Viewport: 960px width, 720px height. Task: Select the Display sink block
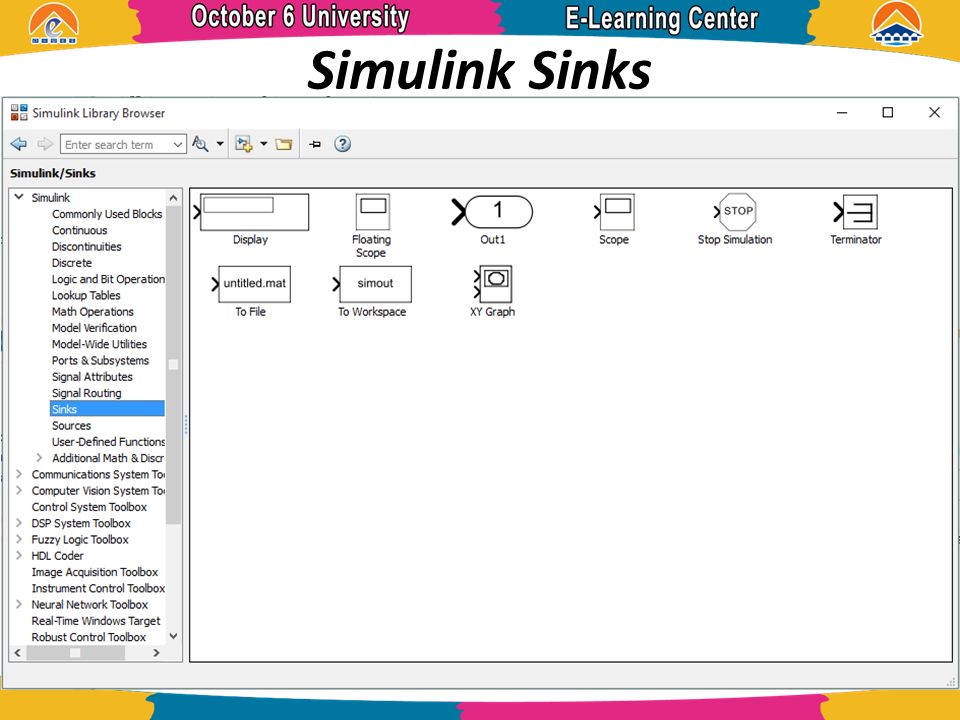click(254, 212)
